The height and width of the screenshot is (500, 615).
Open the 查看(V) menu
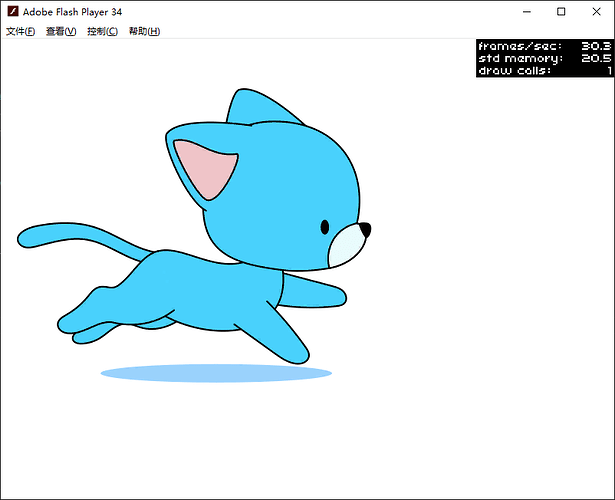[61, 31]
